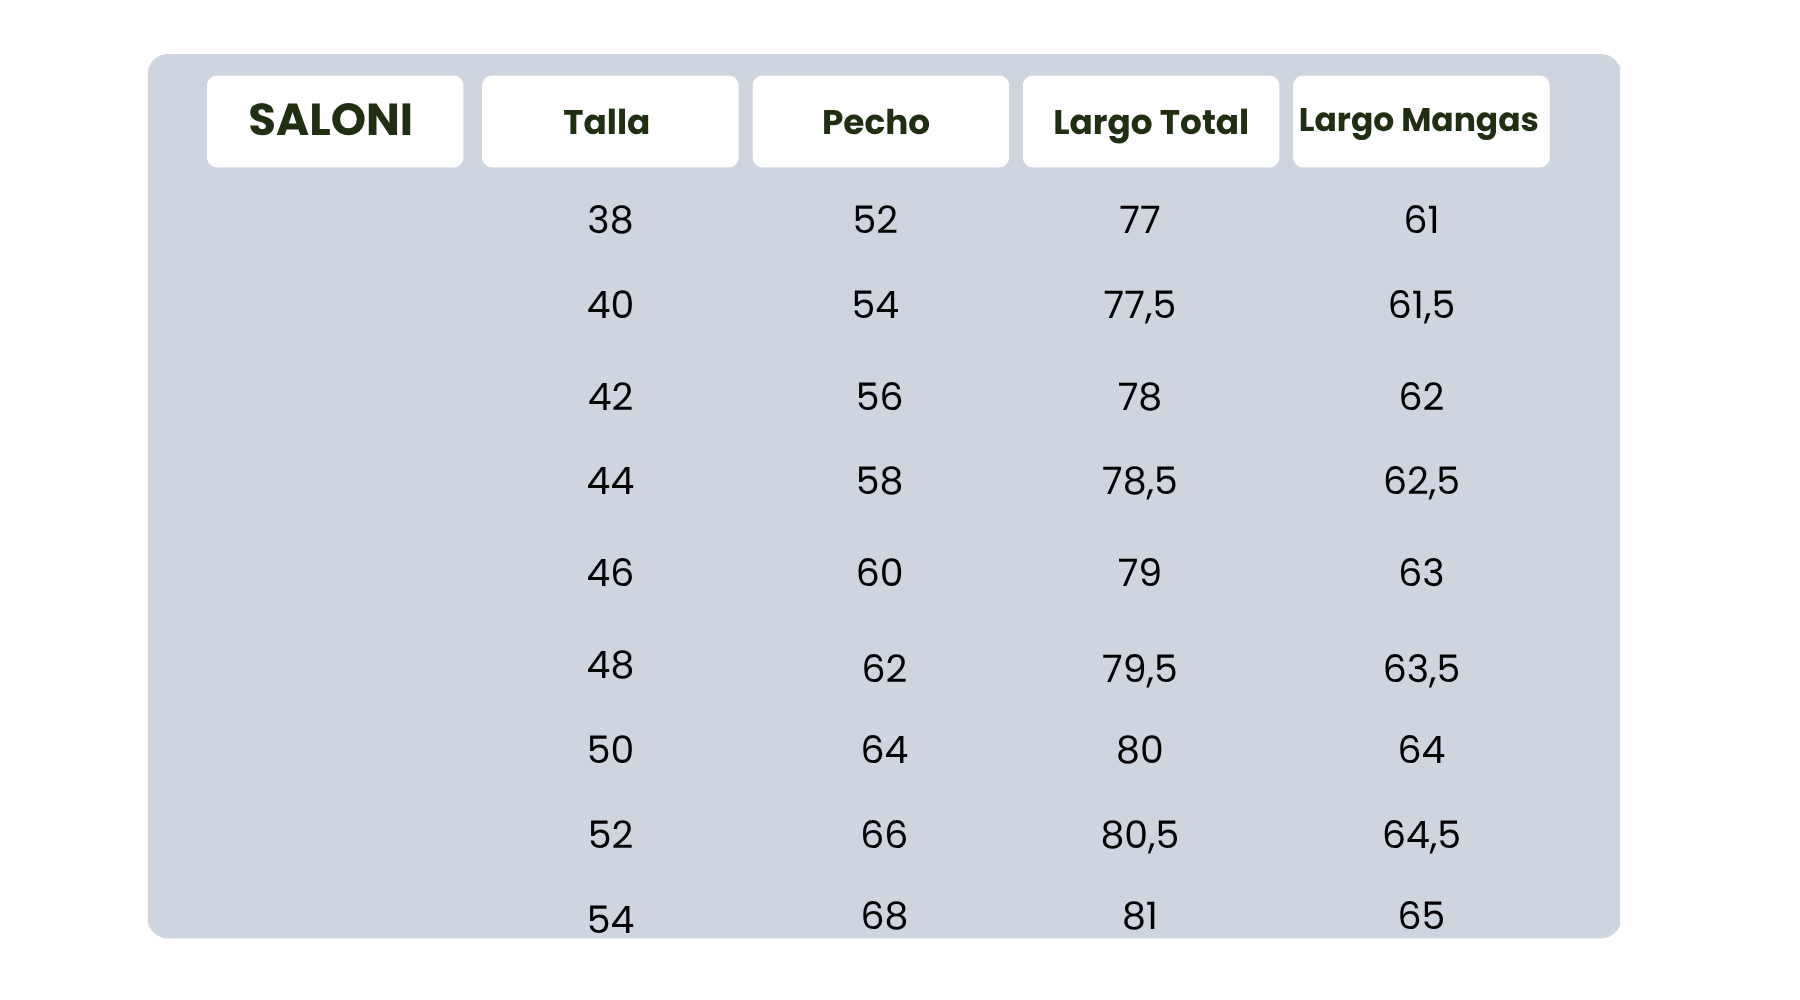Select Largo Total value 79
This screenshot has height=1000, width=1800.
pos(1139,573)
